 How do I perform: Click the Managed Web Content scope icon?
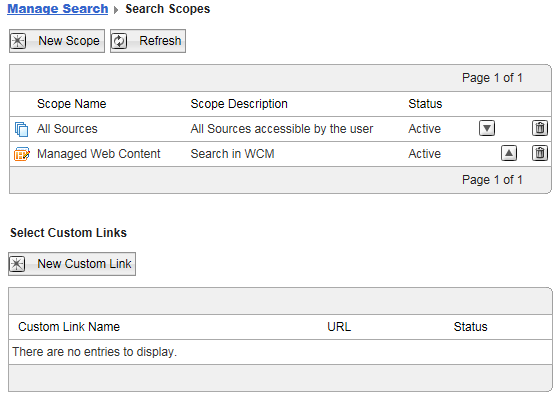point(22,154)
